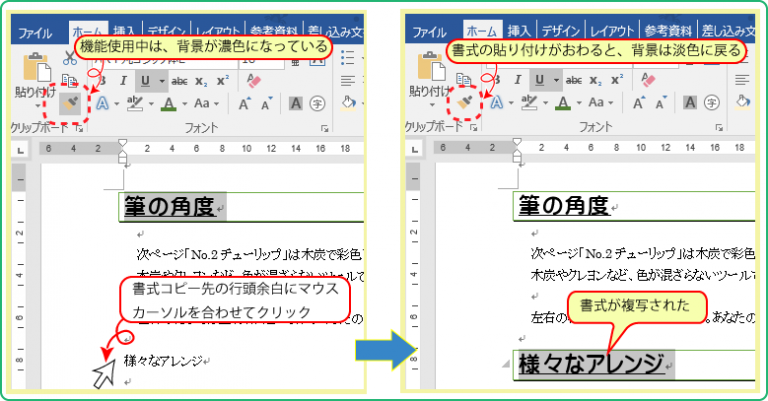
Task: Toggle Underline U in left window
Action: [145, 81]
